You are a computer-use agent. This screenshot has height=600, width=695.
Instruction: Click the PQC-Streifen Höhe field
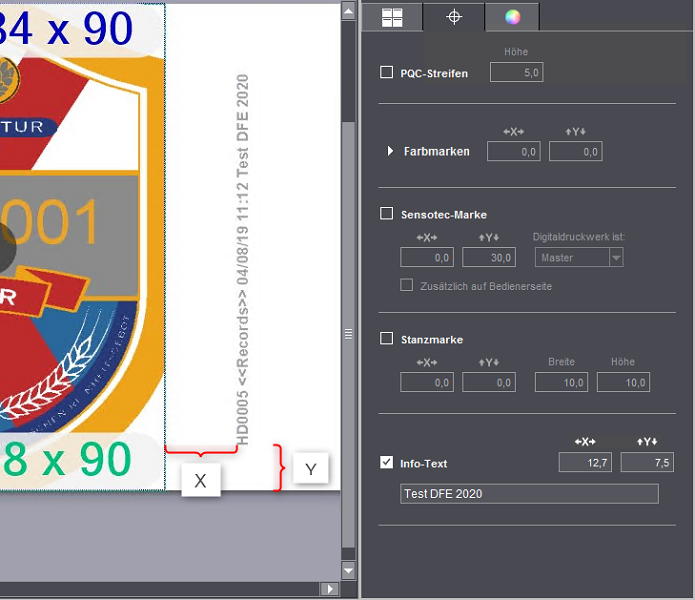click(x=516, y=72)
